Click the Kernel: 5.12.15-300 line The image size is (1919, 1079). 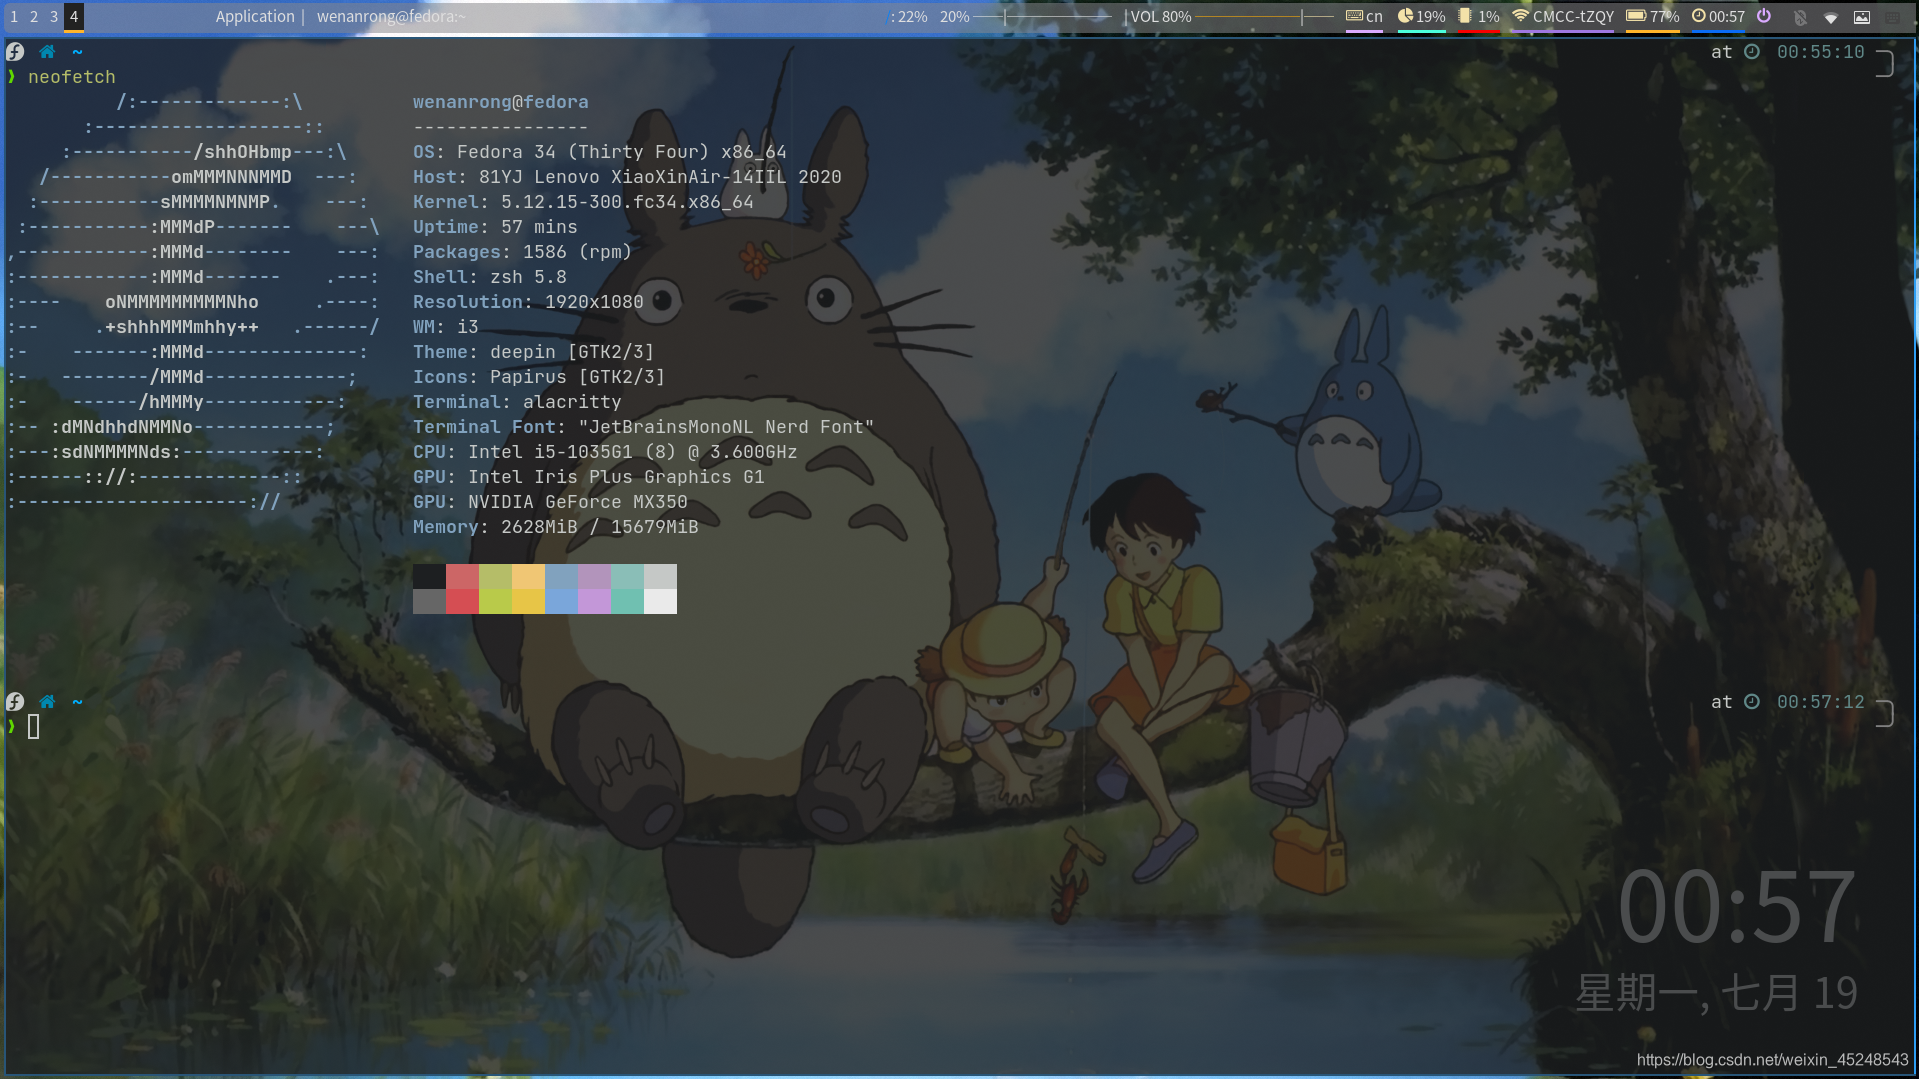point(583,202)
